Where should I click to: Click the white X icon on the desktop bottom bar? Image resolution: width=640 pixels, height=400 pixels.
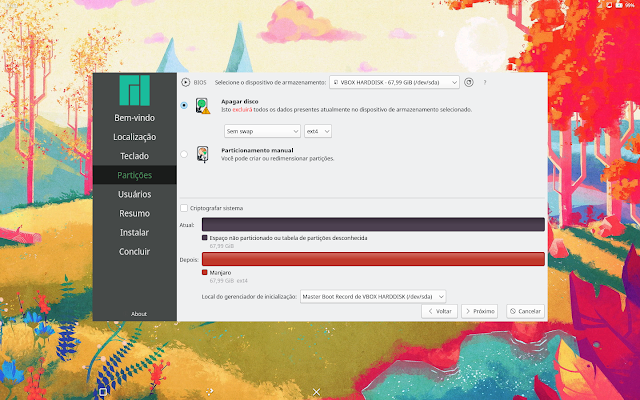coord(316,392)
